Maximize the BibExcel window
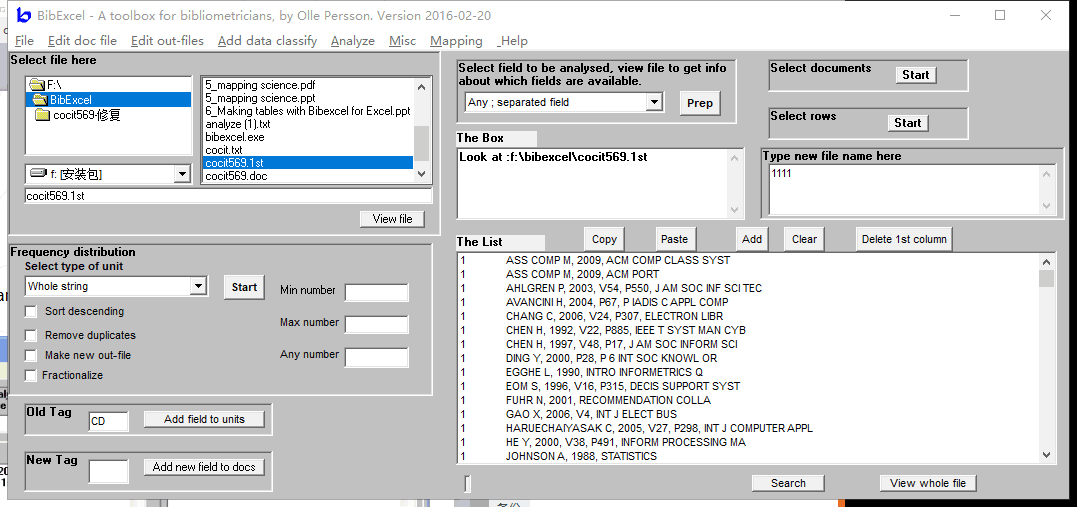1077x507 pixels. [x=1000, y=15]
